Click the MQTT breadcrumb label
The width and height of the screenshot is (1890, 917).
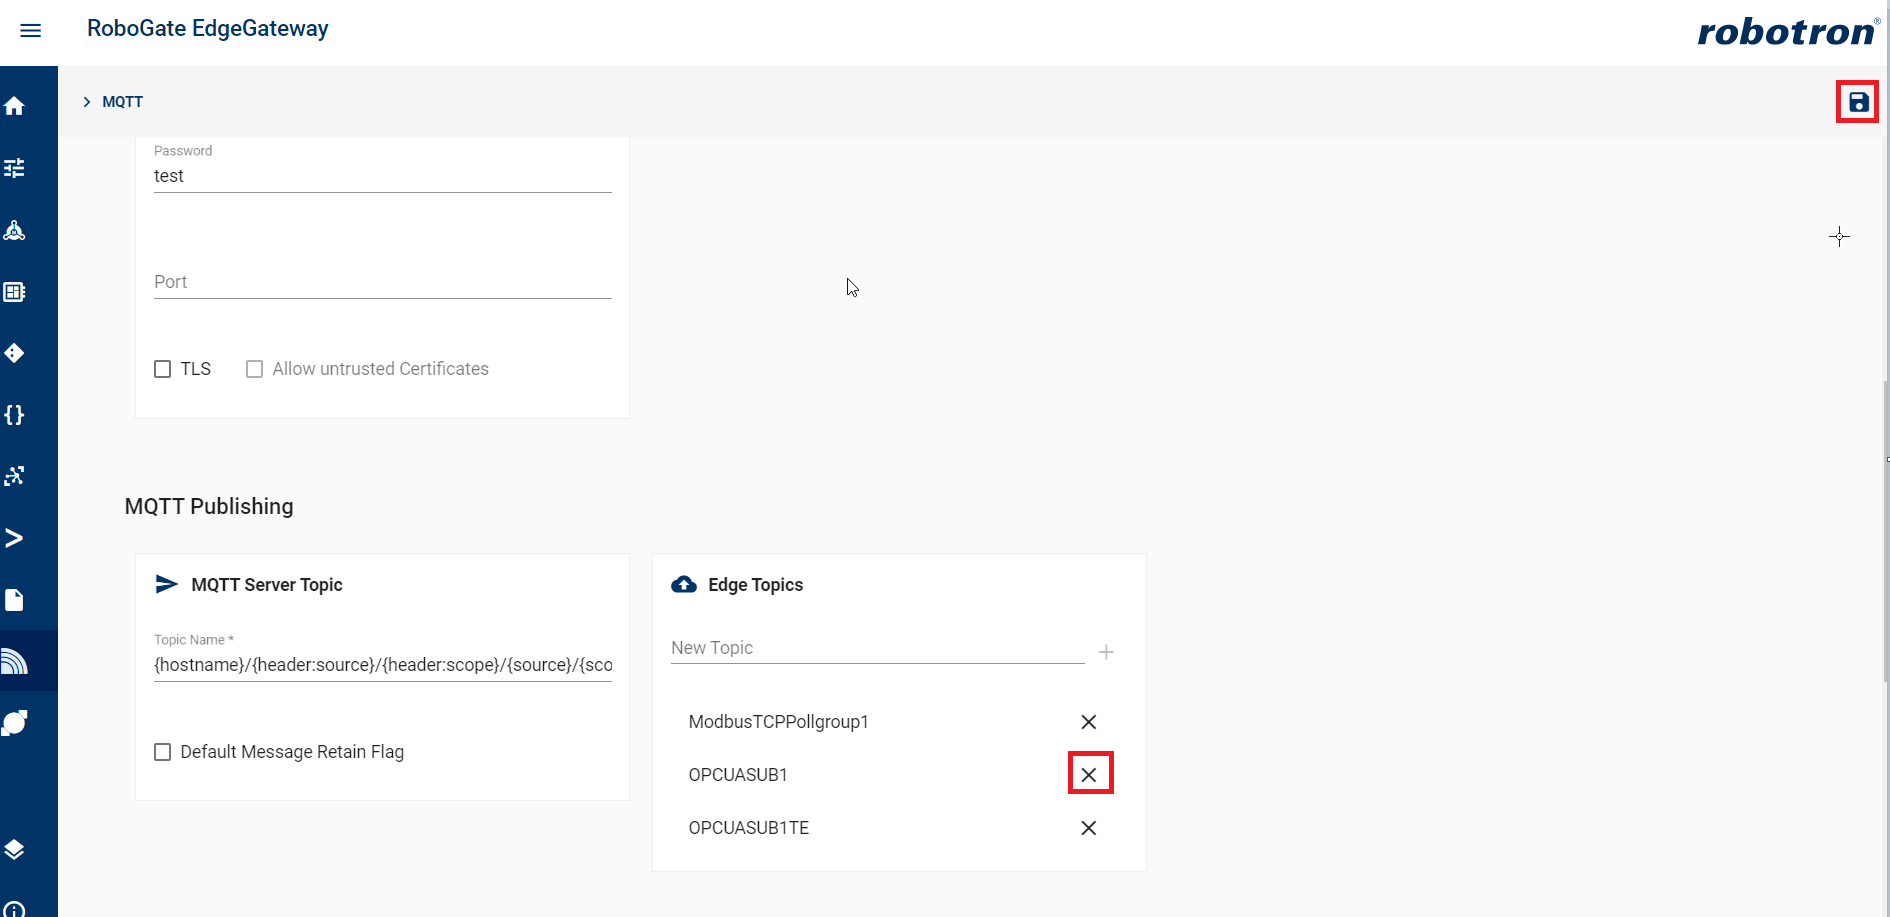(122, 101)
